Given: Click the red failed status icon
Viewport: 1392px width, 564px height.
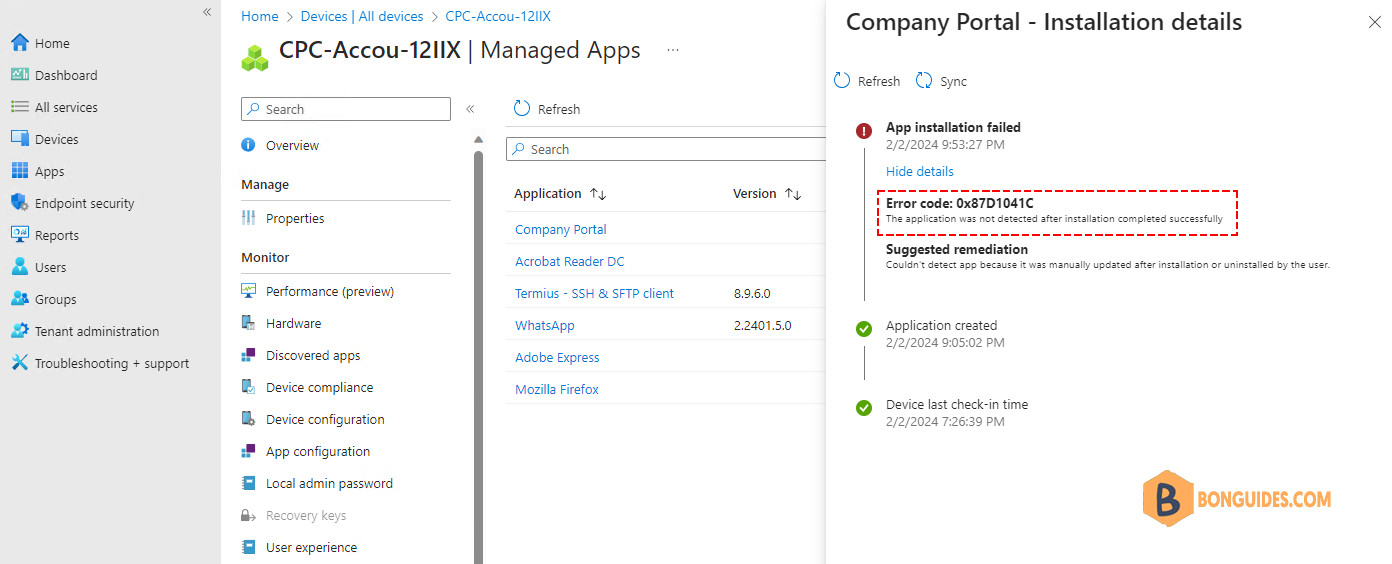Looking at the screenshot, I should pyautogui.click(x=864, y=130).
